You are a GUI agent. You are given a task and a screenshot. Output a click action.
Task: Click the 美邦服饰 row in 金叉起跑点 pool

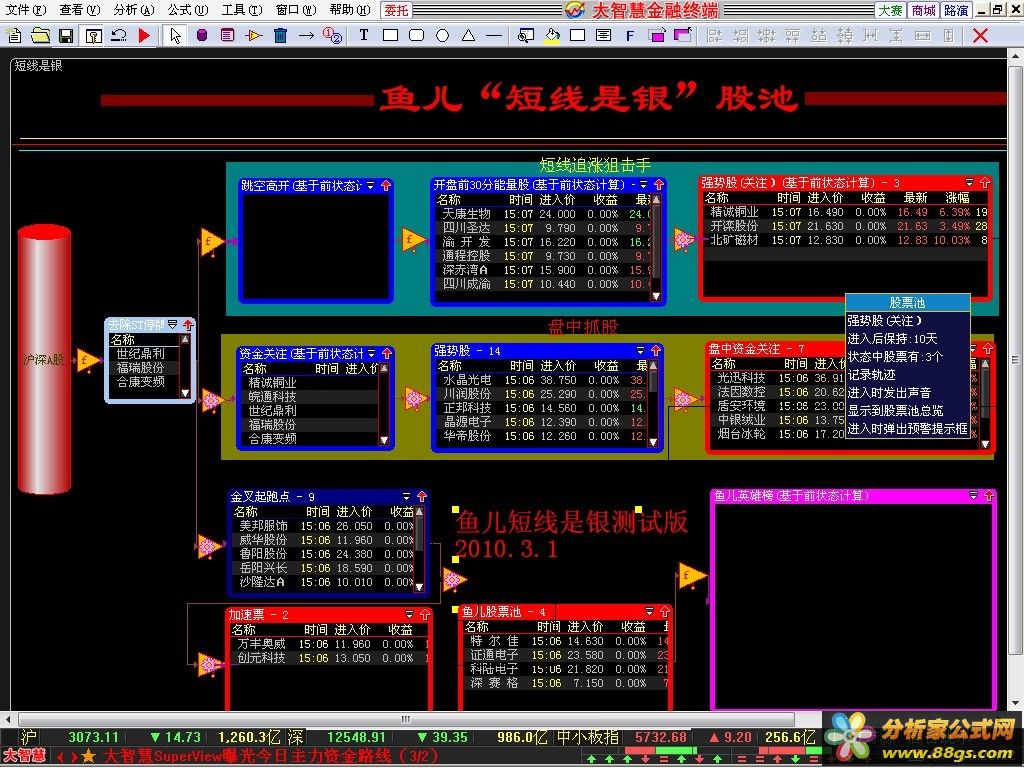point(323,526)
